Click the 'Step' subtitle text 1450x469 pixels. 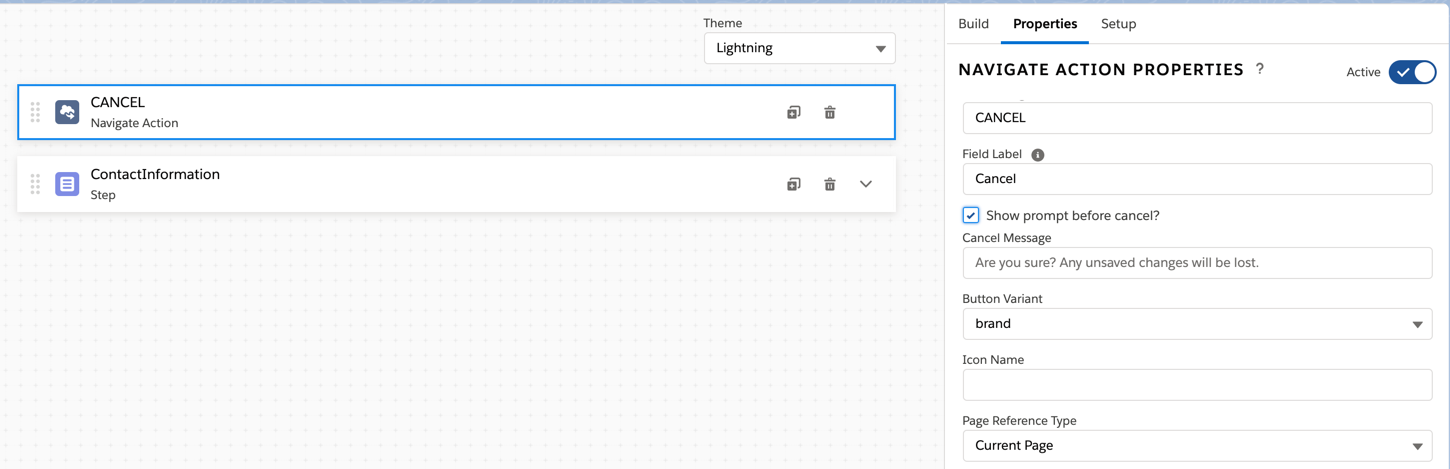point(103,195)
